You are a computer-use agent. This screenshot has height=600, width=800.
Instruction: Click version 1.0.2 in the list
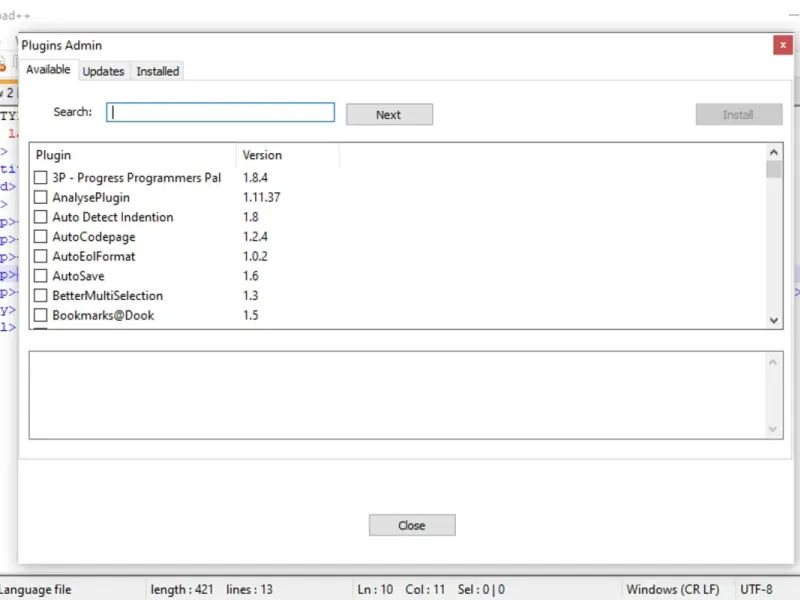point(255,256)
